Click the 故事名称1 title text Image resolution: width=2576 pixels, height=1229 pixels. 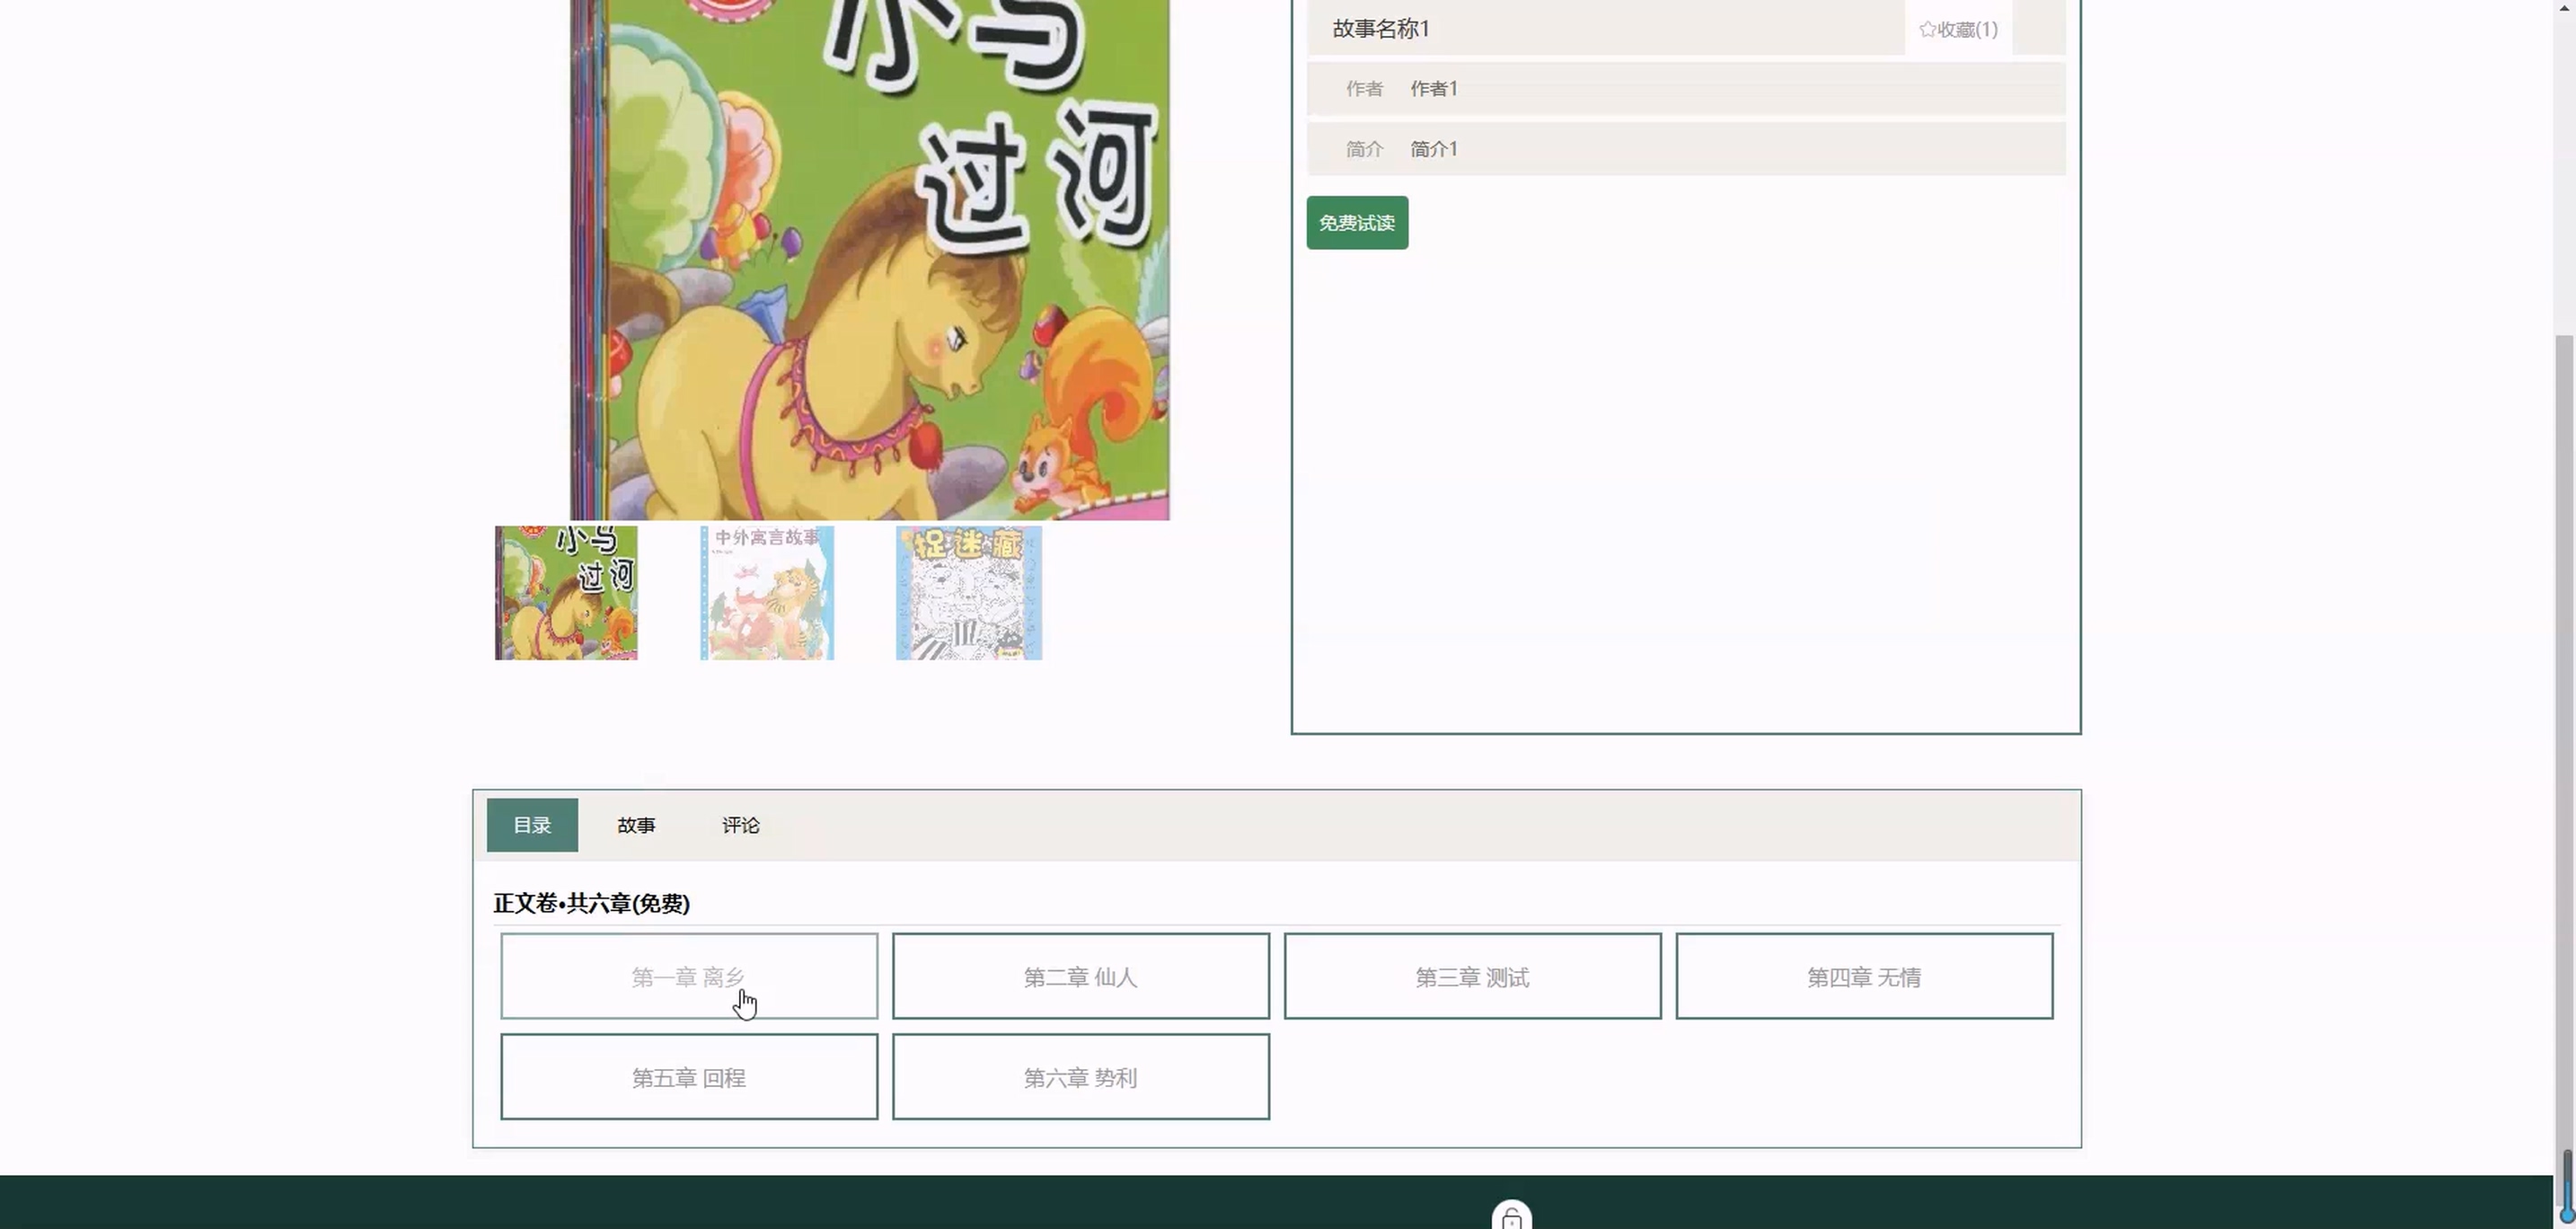pos(1381,29)
